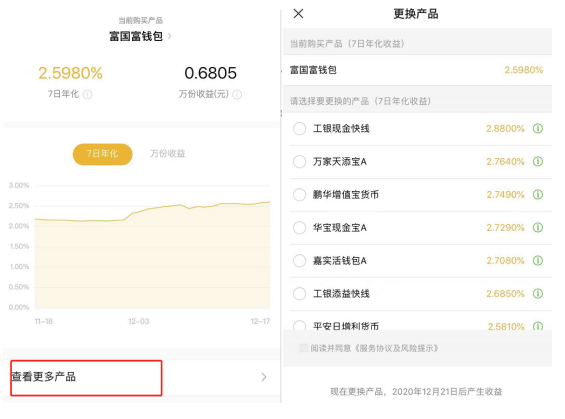The height and width of the screenshot is (419, 565).
Task: Select 嘉实活钱包A radio button
Action: 299,260
